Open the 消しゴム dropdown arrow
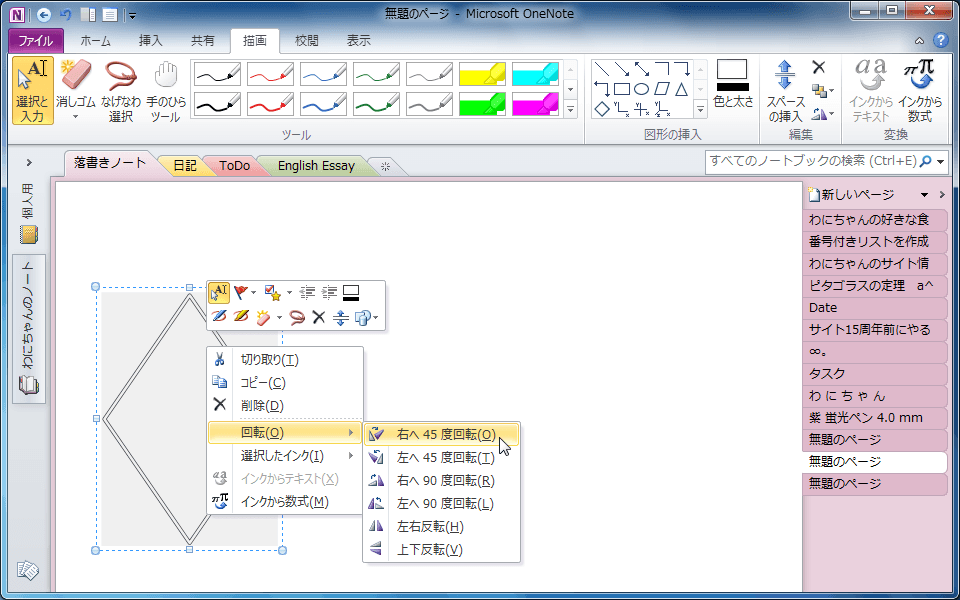Image resolution: width=960 pixels, height=600 pixels. point(75,116)
